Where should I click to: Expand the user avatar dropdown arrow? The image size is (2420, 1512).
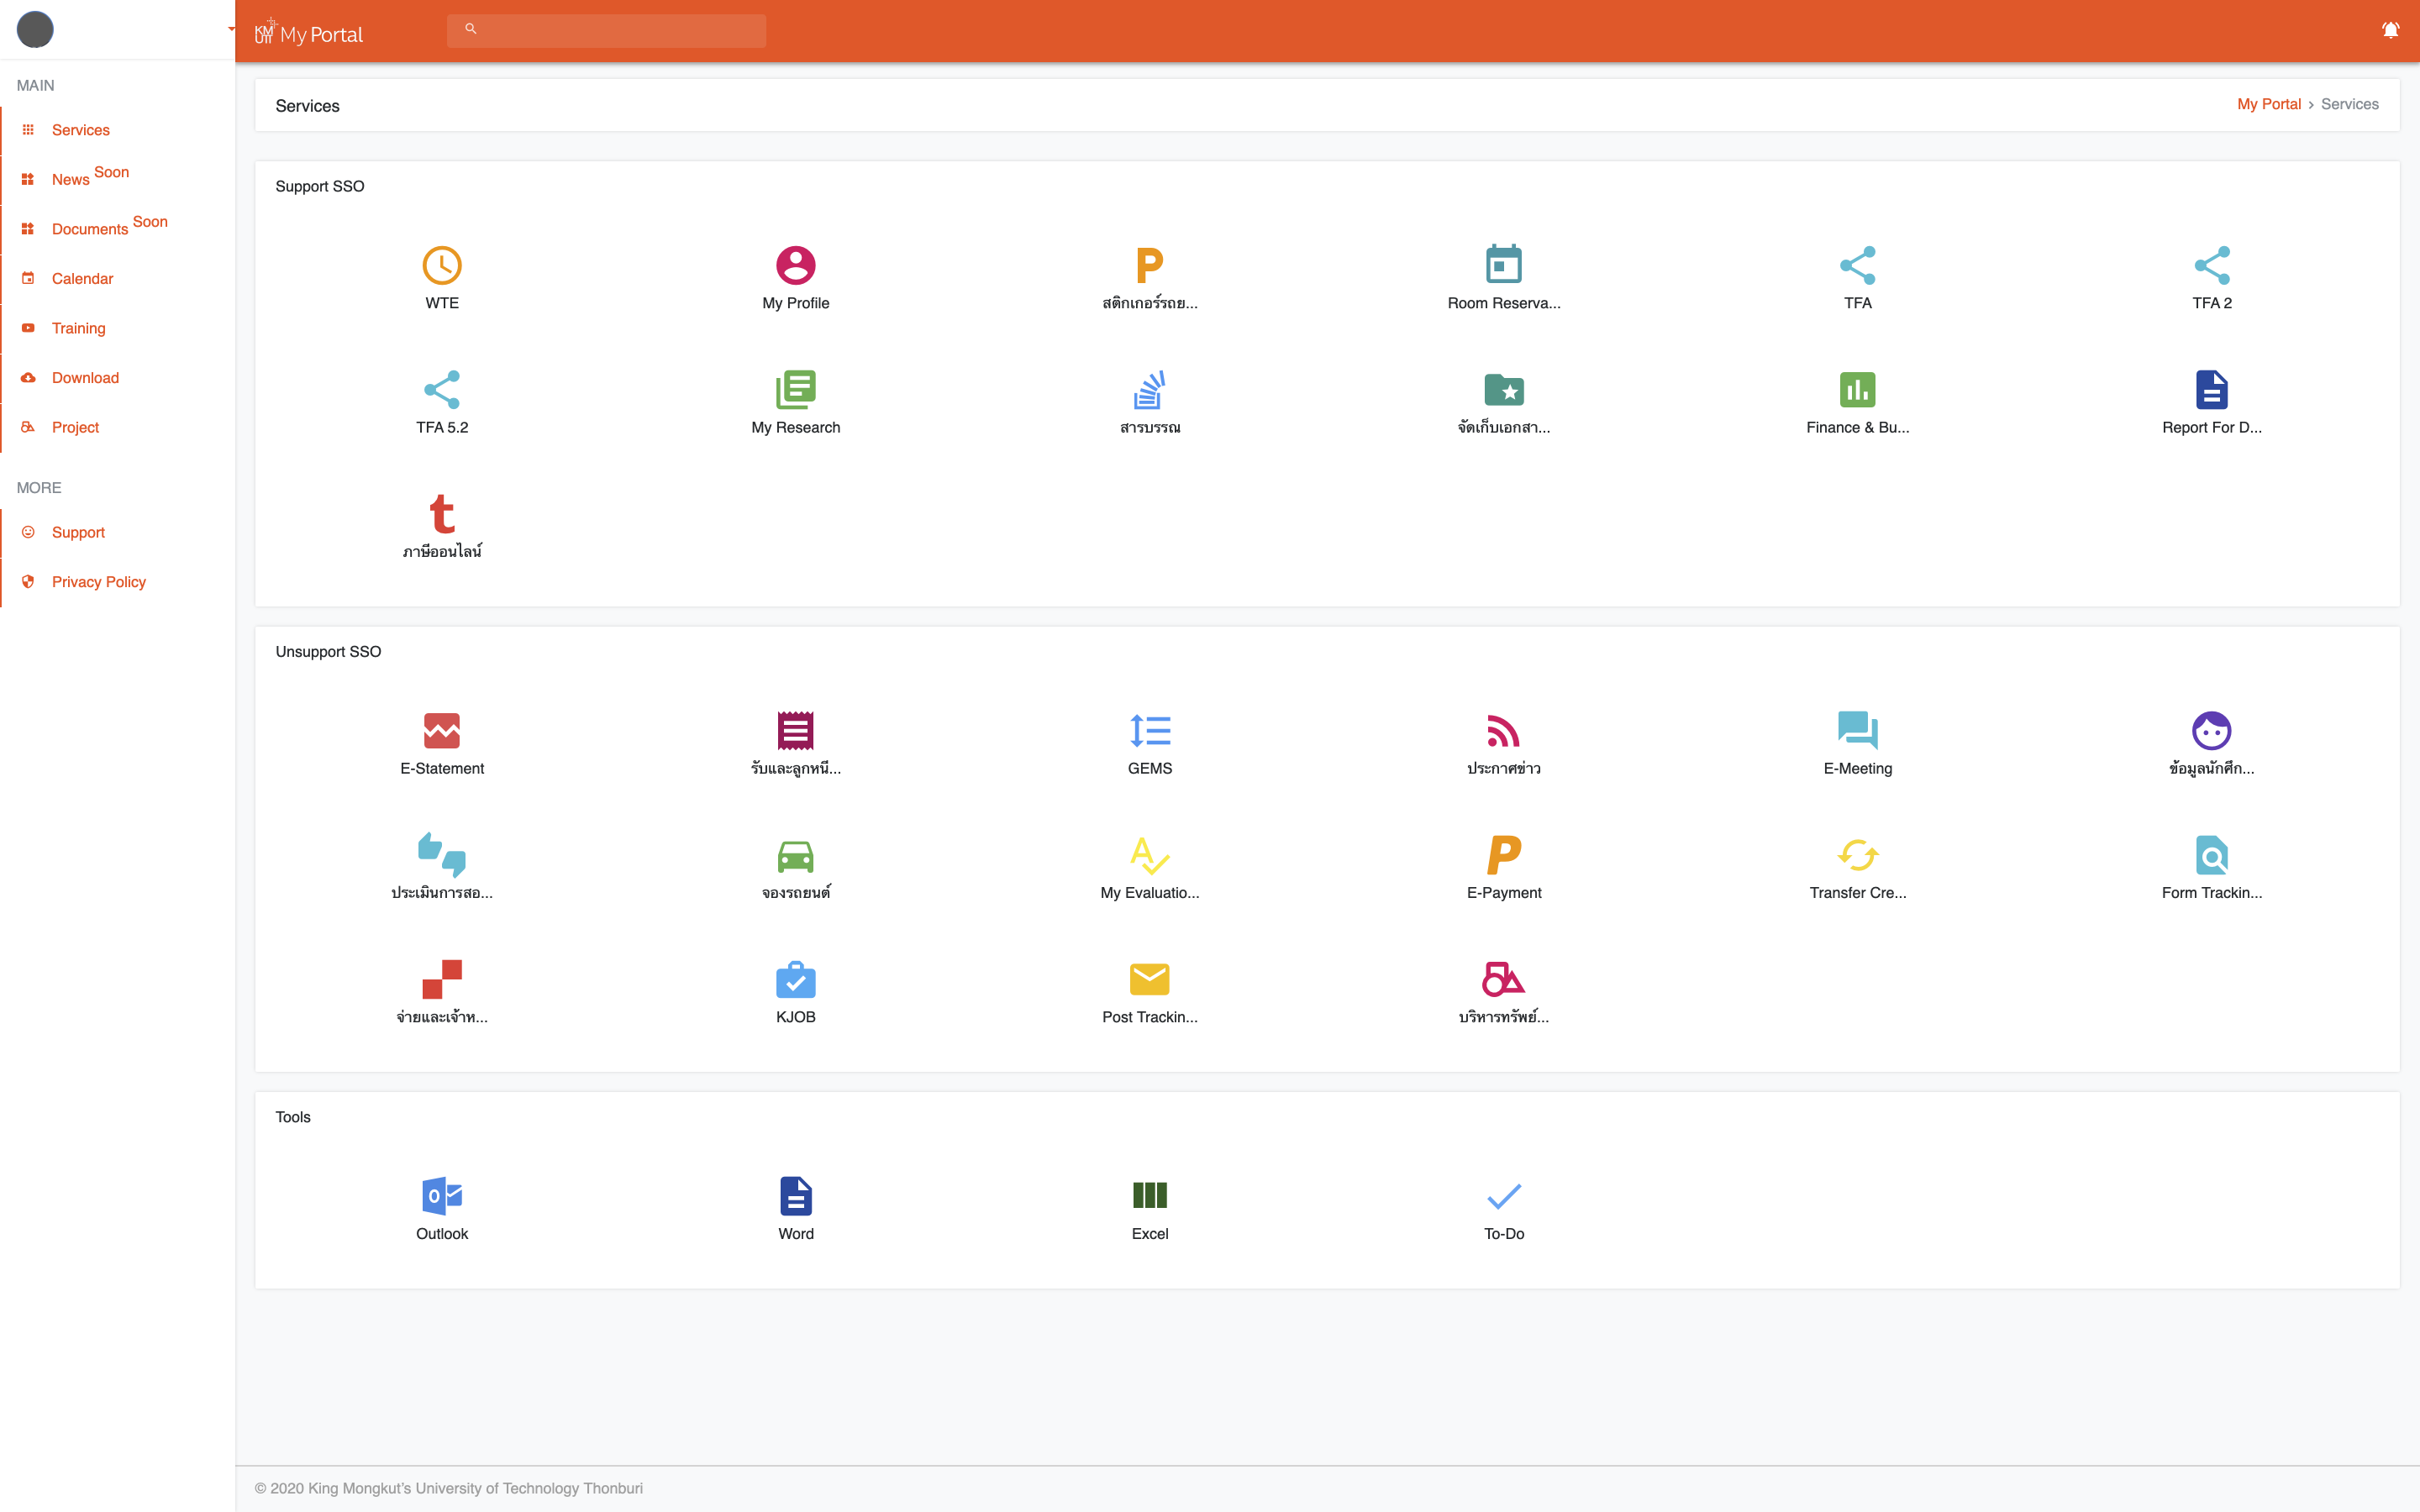coord(231,29)
